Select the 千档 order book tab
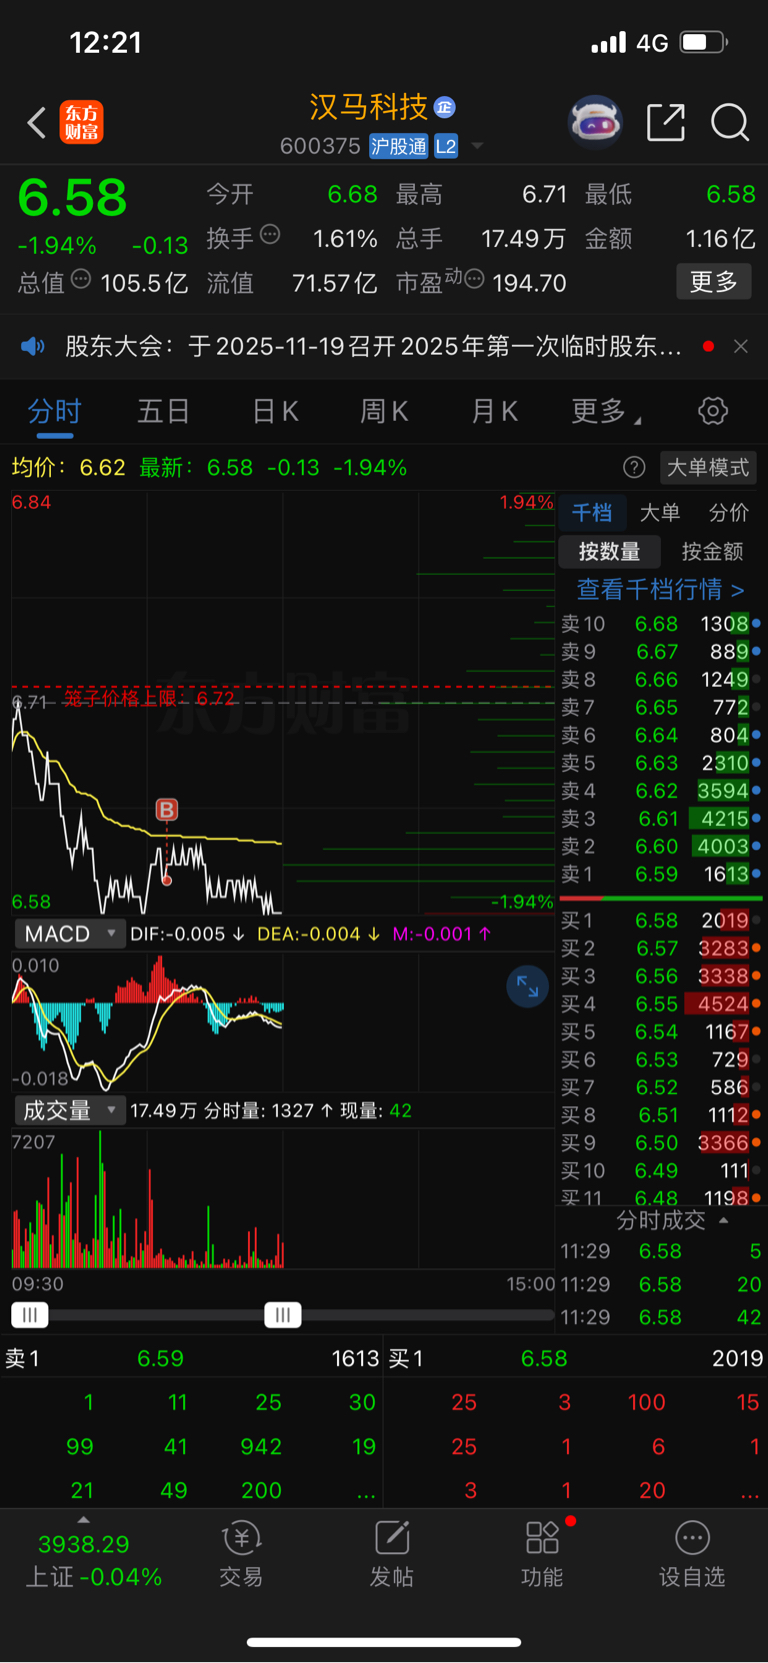 [x=592, y=513]
